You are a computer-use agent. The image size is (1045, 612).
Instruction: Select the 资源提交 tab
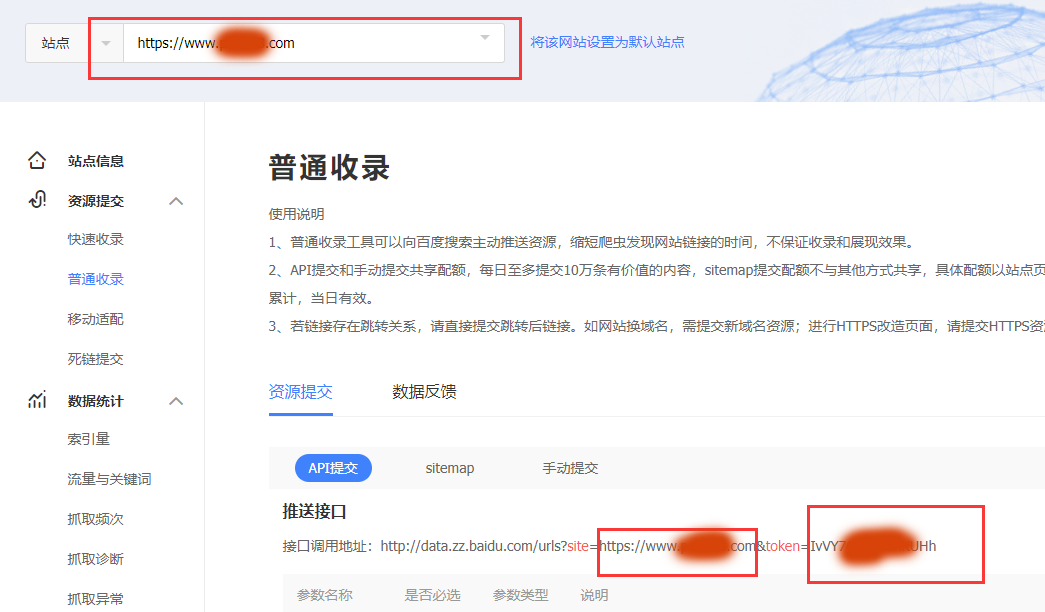pyautogui.click(x=300, y=392)
